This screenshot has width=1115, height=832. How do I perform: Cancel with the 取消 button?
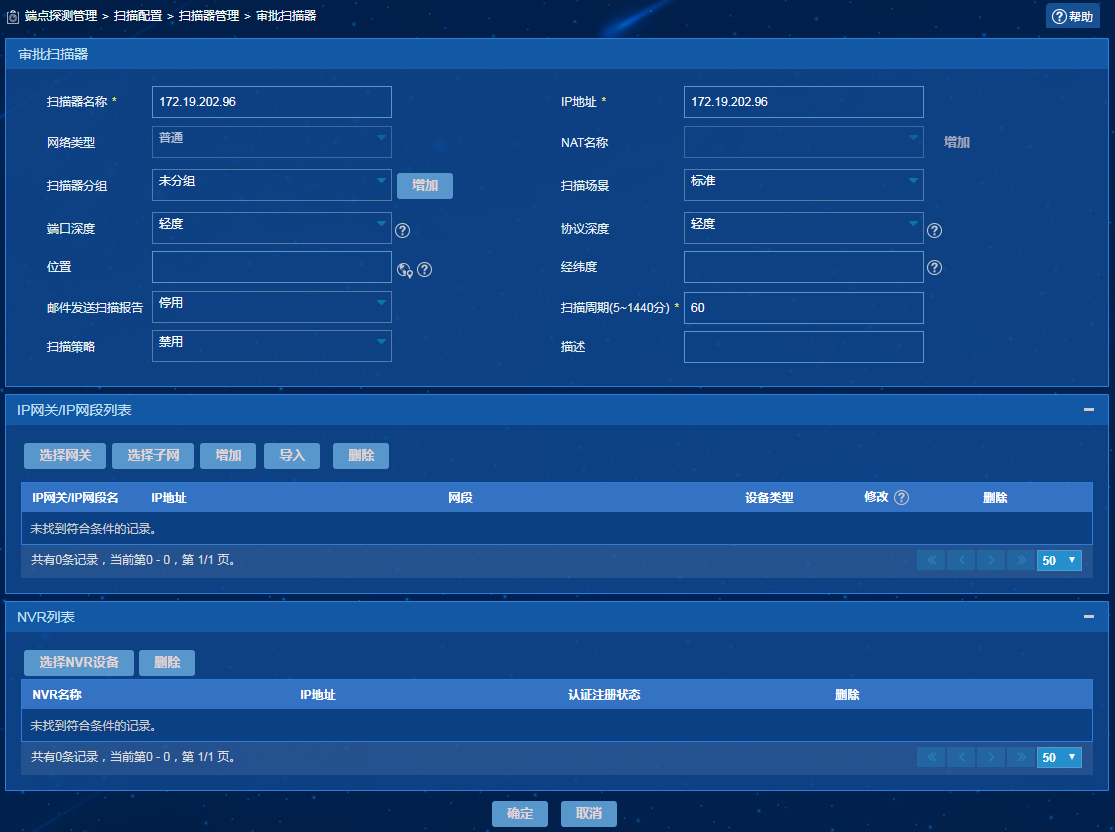[x=589, y=814]
